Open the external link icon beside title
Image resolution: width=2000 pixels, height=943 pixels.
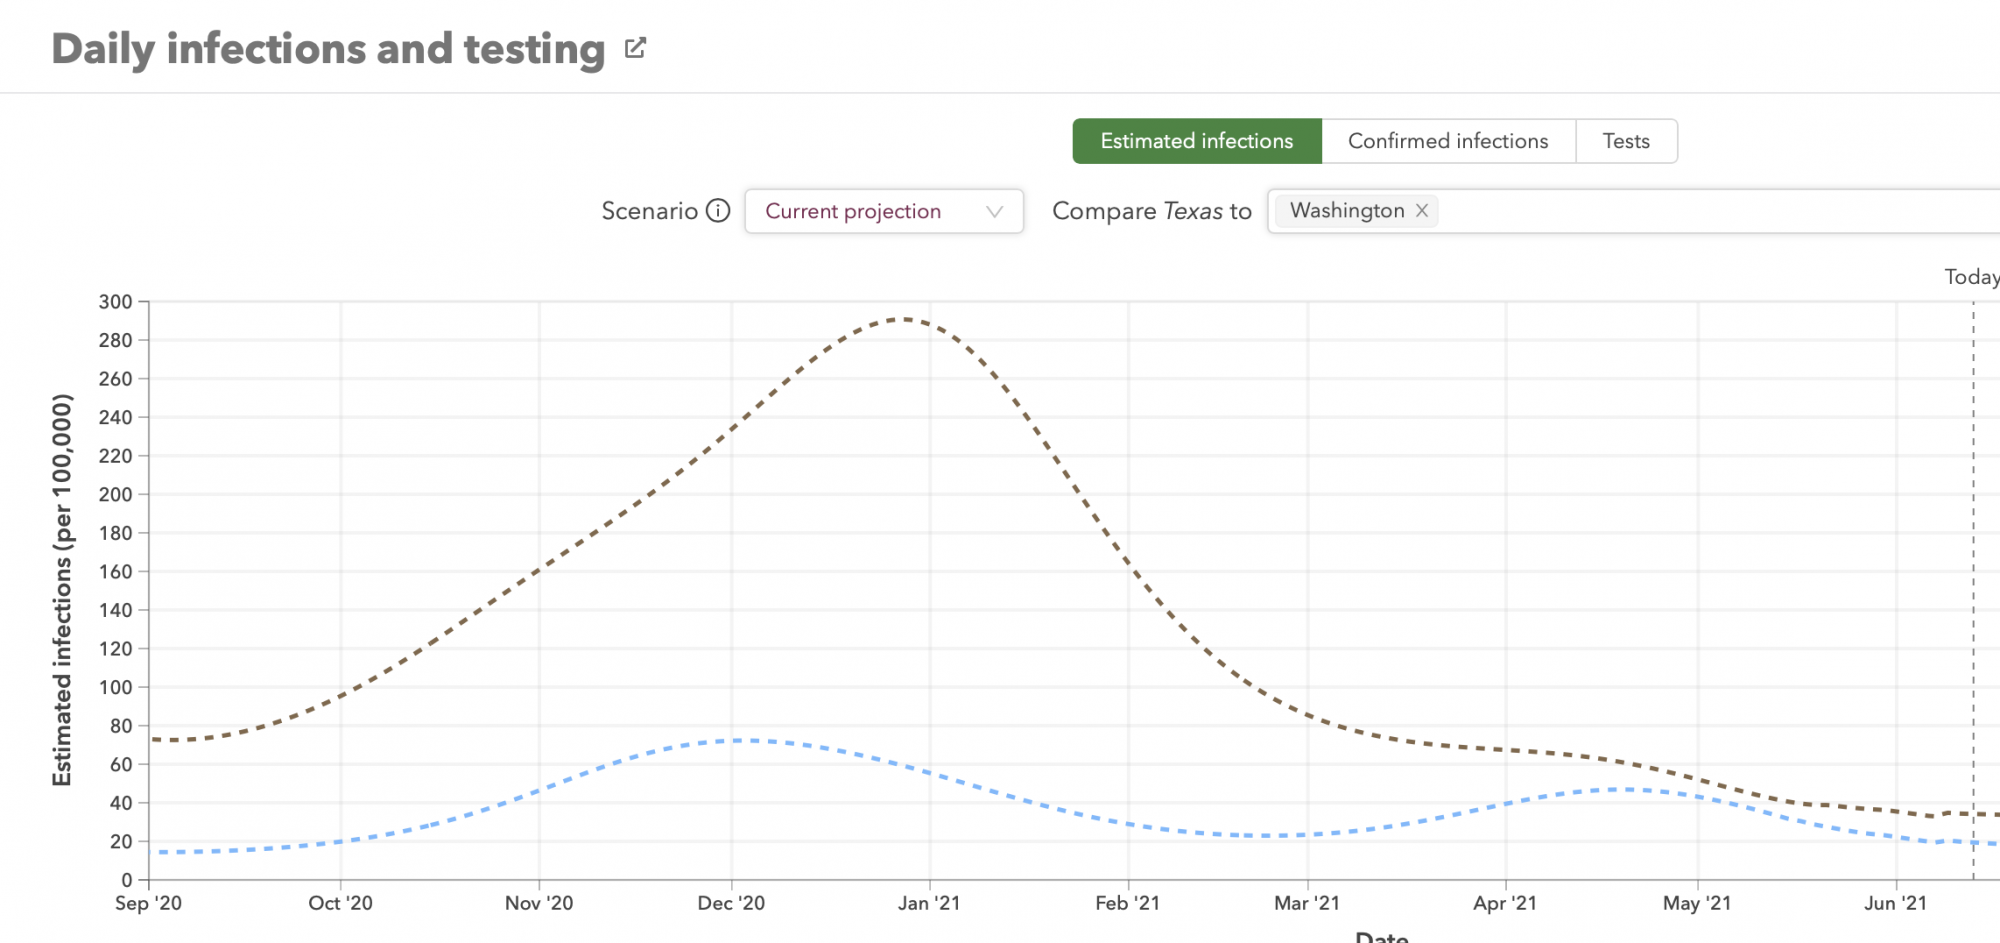(635, 48)
